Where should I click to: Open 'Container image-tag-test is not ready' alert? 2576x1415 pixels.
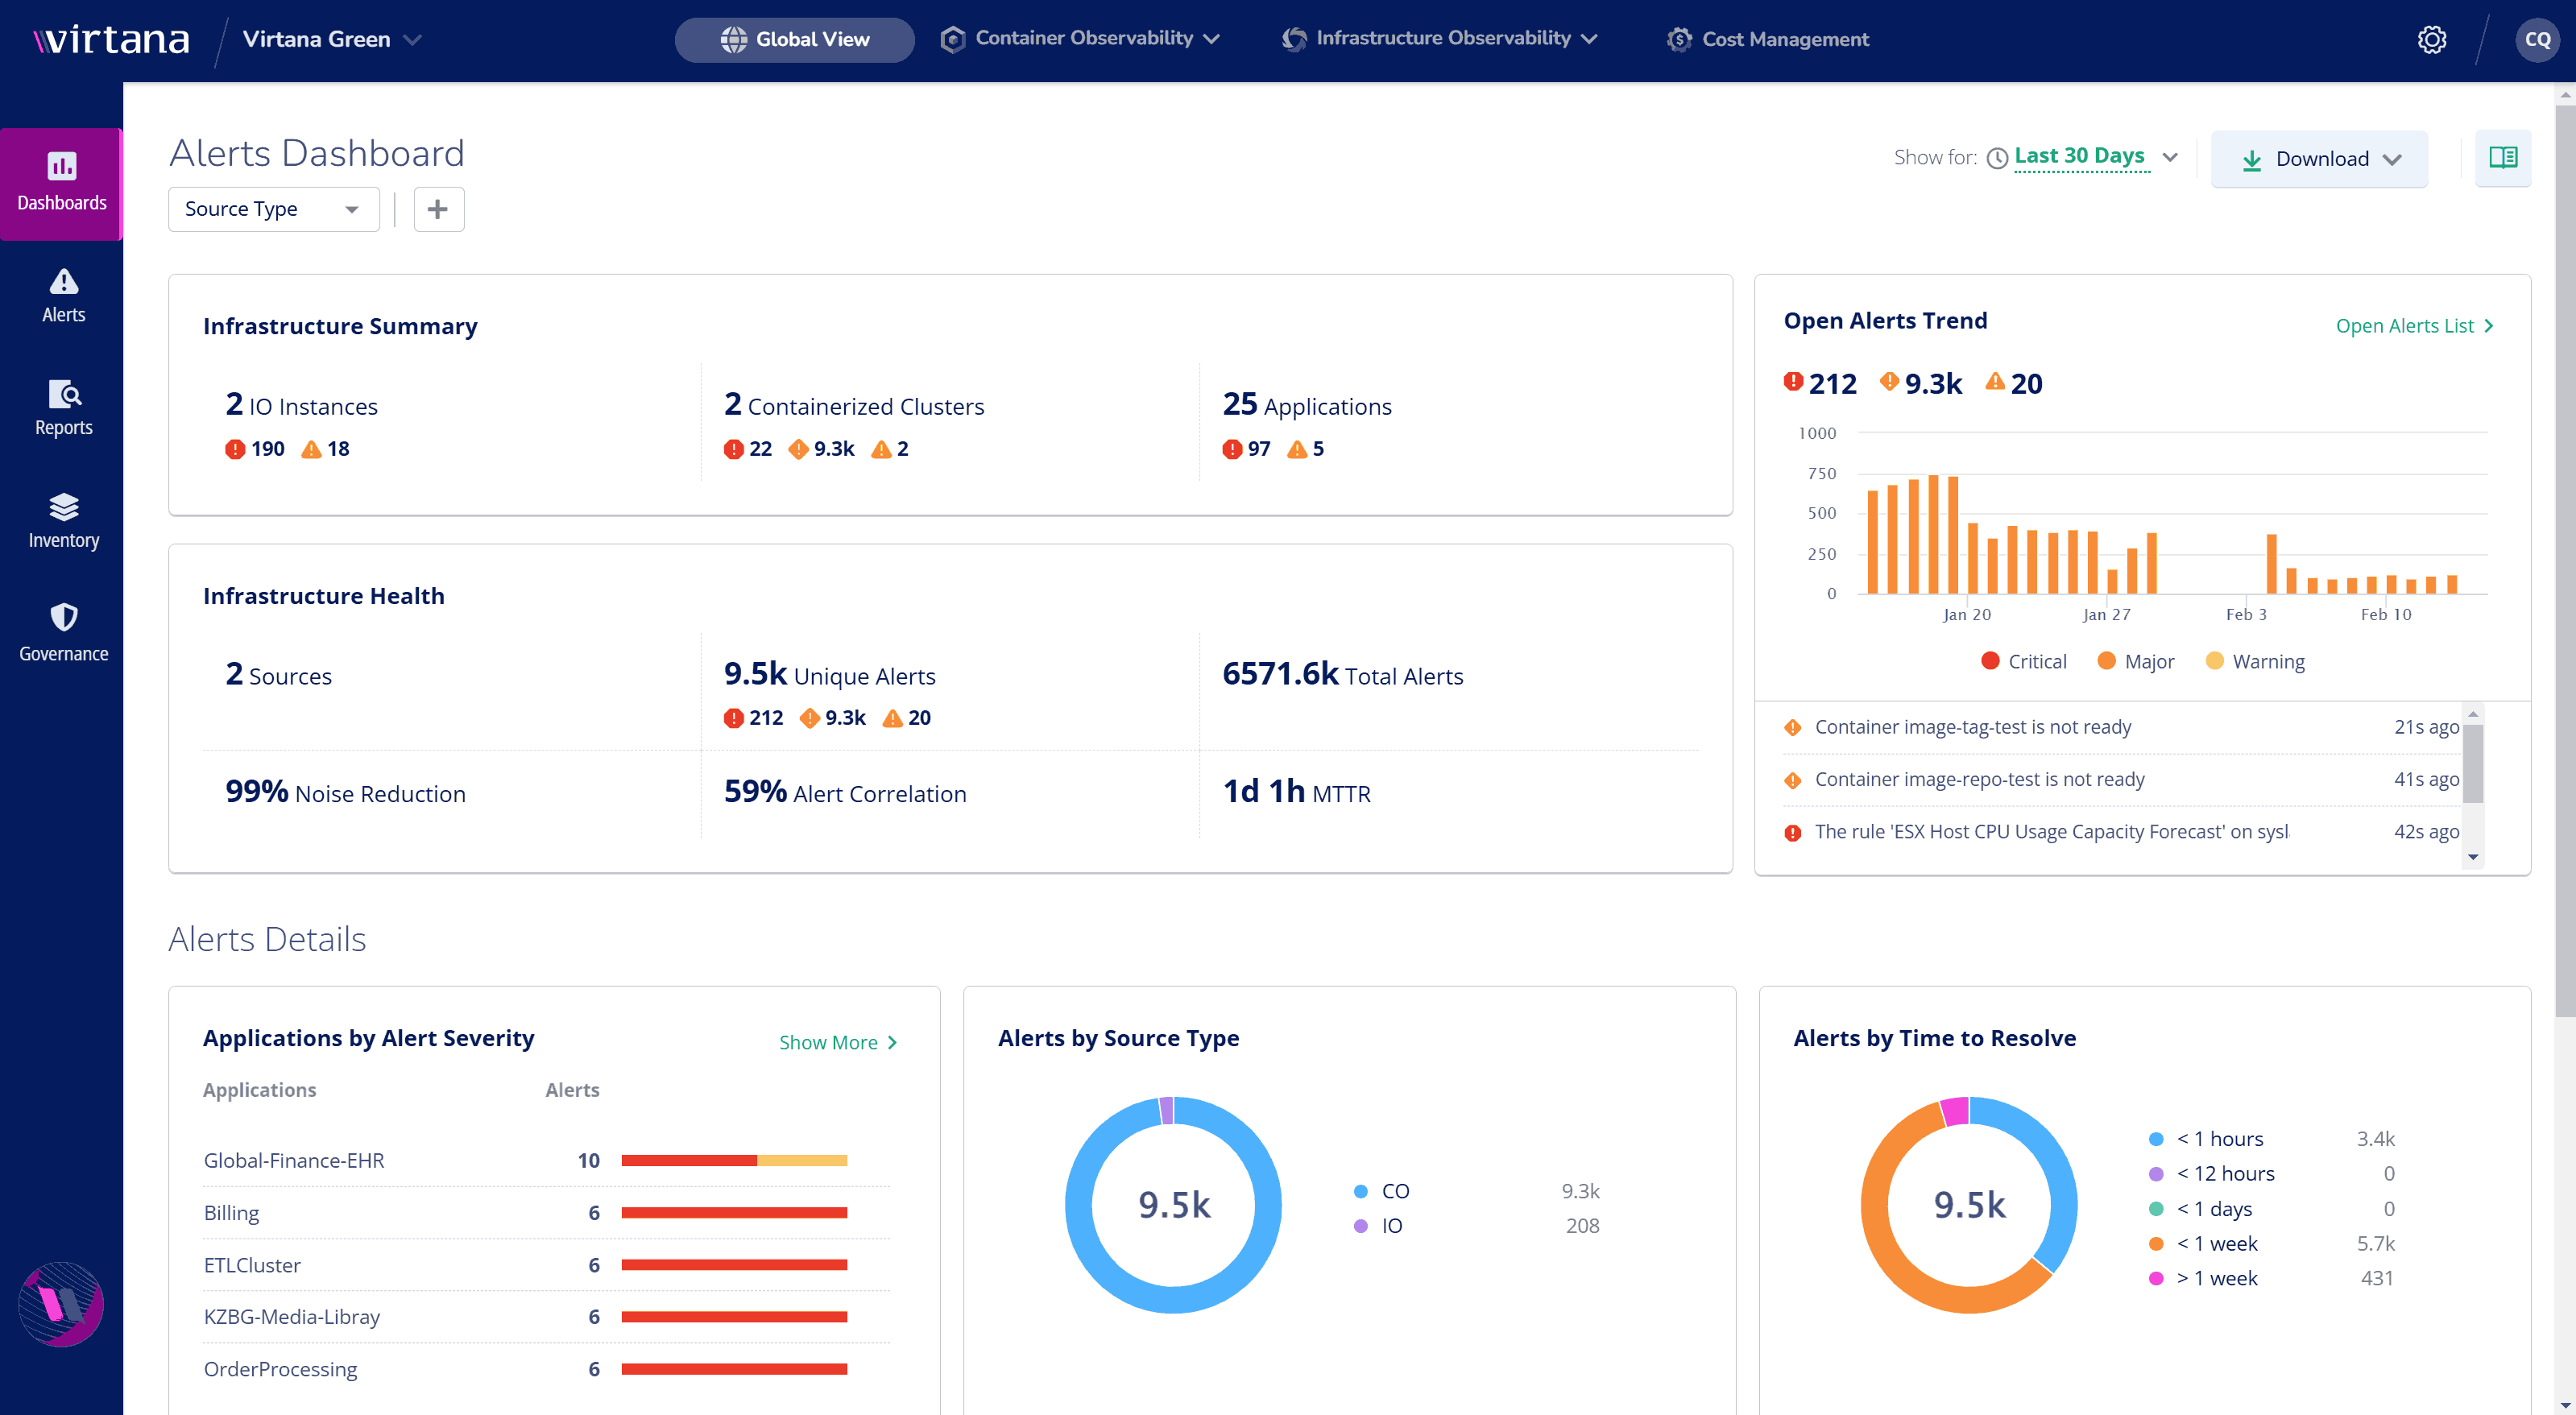[2121, 727]
